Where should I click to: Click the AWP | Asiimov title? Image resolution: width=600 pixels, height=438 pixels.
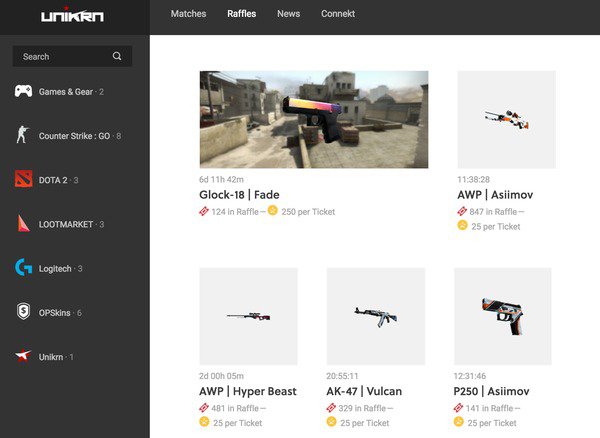pos(495,195)
